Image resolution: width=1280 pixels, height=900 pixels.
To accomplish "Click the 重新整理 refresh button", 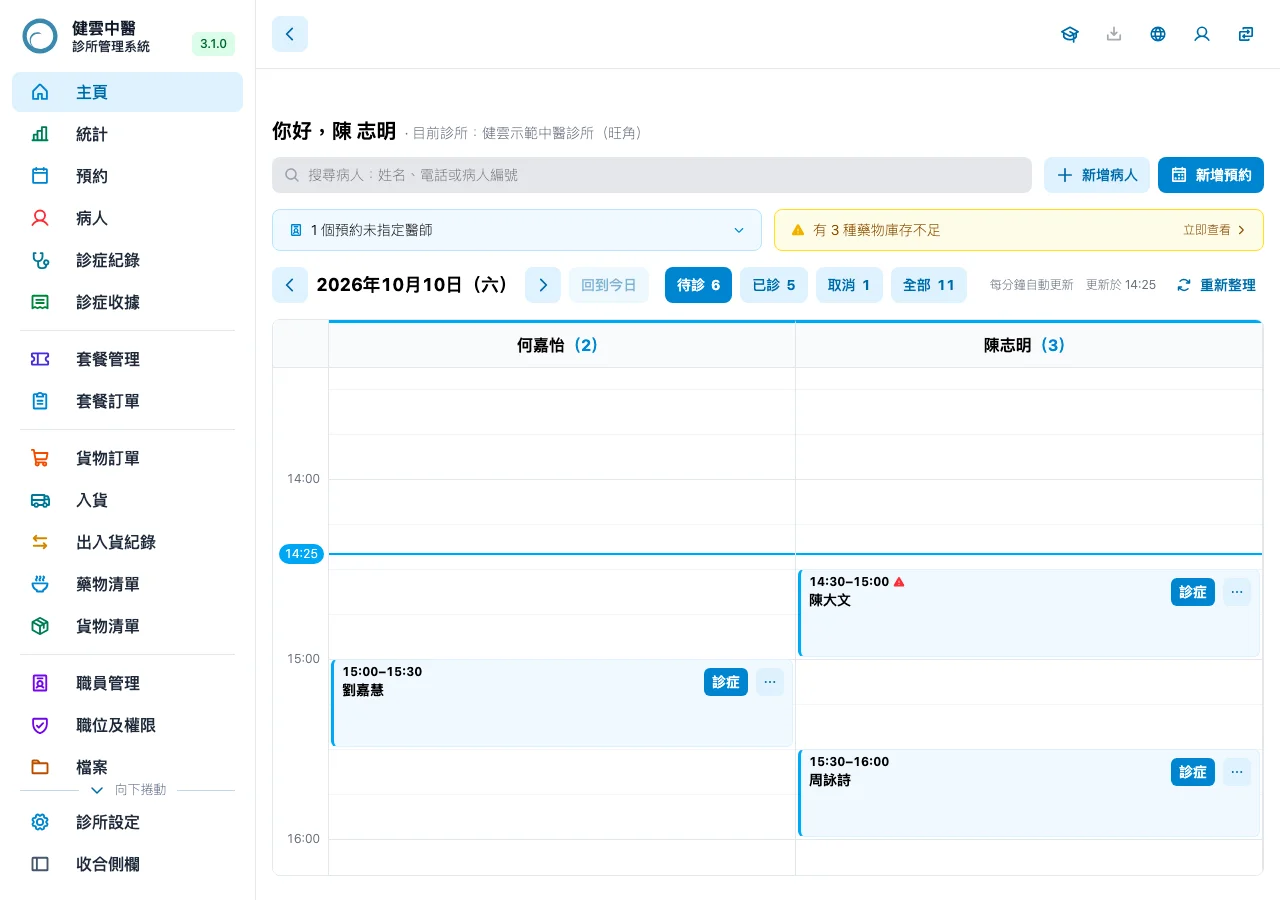I will pos(1216,285).
